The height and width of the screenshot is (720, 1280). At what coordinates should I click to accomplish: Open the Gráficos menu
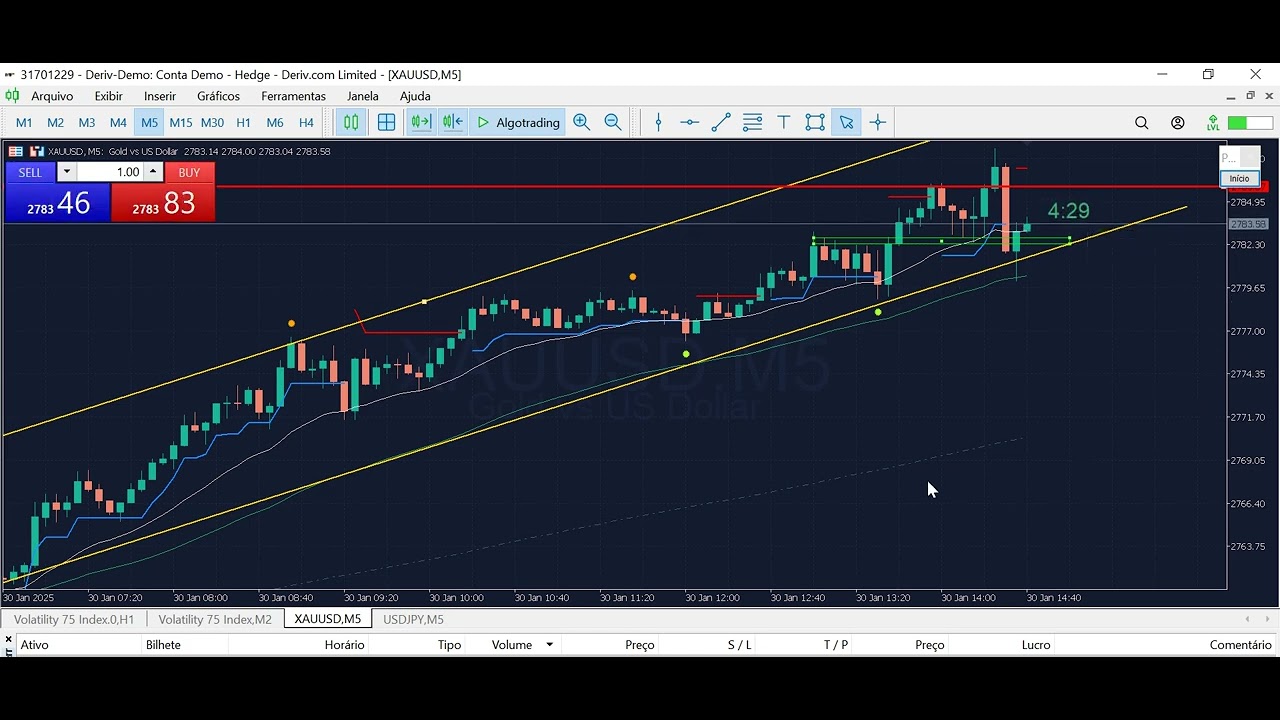click(218, 96)
